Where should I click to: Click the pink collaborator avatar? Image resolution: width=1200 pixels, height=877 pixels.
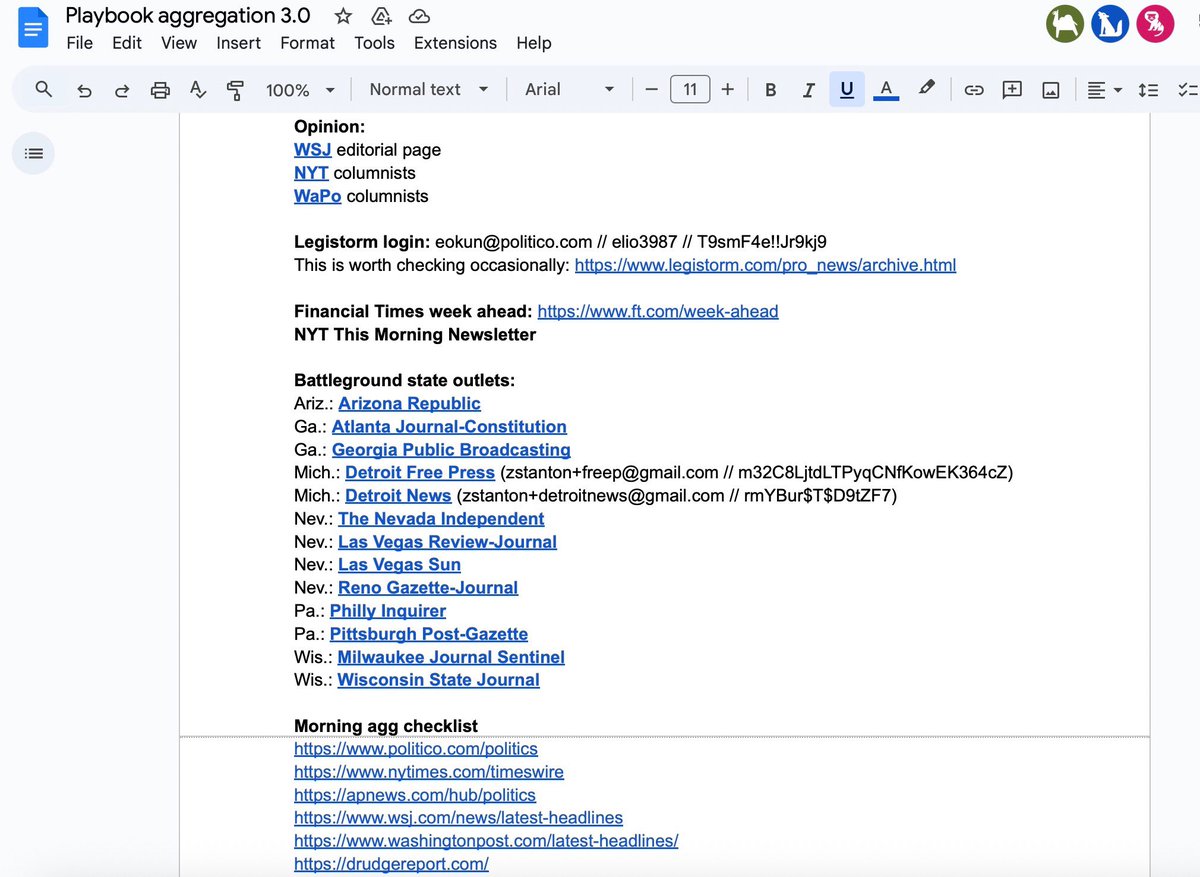tap(1155, 24)
